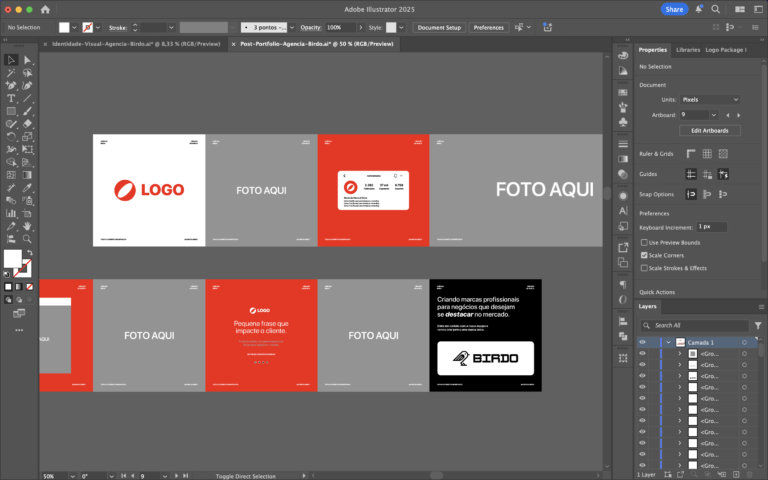Select the Type tool
The height and width of the screenshot is (480, 768).
11,99
